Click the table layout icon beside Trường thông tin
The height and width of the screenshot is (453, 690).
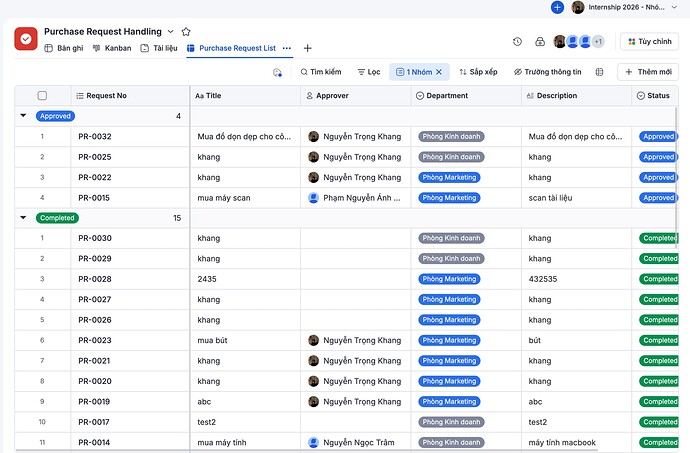pyautogui.click(x=599, y=72)
